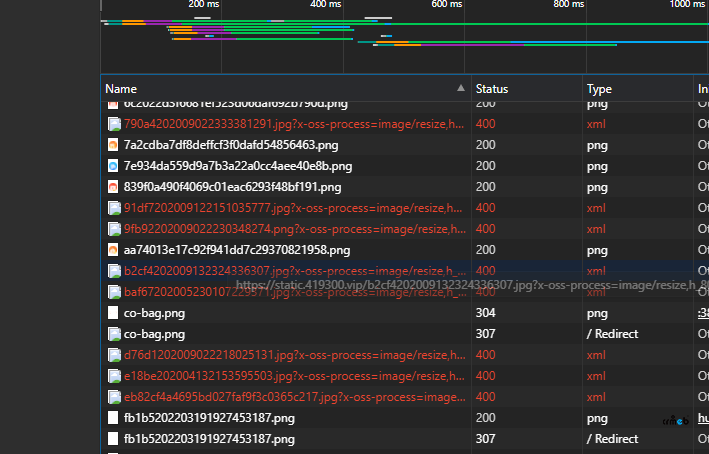Click the blank file icon of co-bag.png 304 row
The image size is (709, 454).
(113, 313)
